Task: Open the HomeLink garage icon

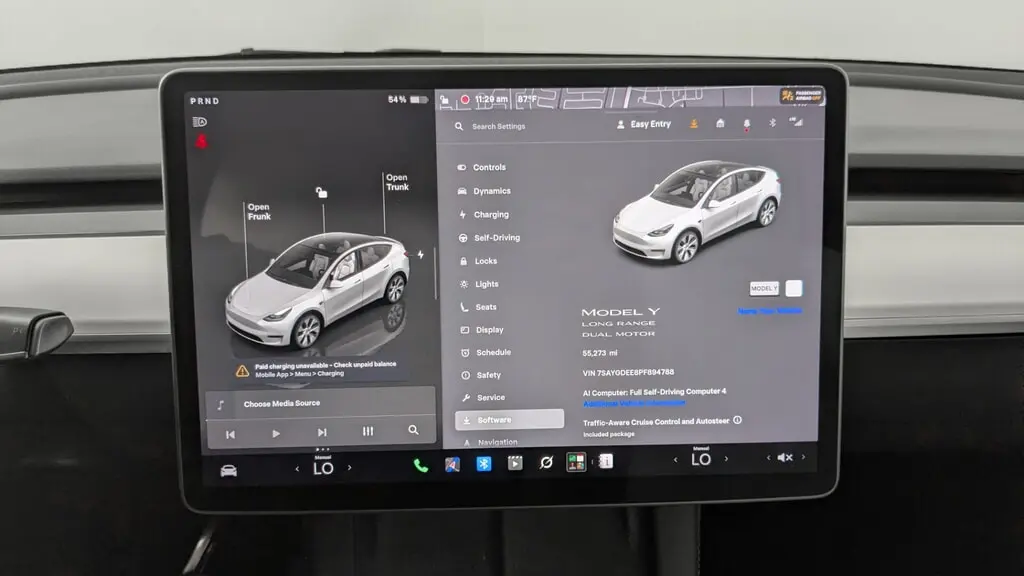Action: [x=720, y=123]
